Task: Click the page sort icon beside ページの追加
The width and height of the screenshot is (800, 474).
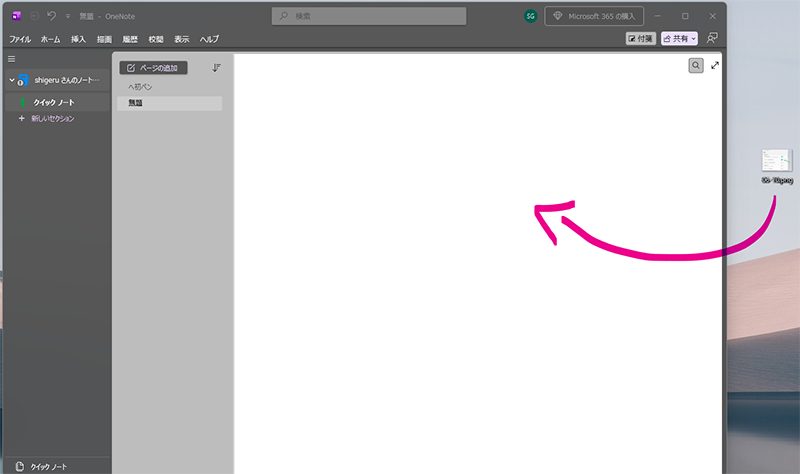Action: pos(216,68)
